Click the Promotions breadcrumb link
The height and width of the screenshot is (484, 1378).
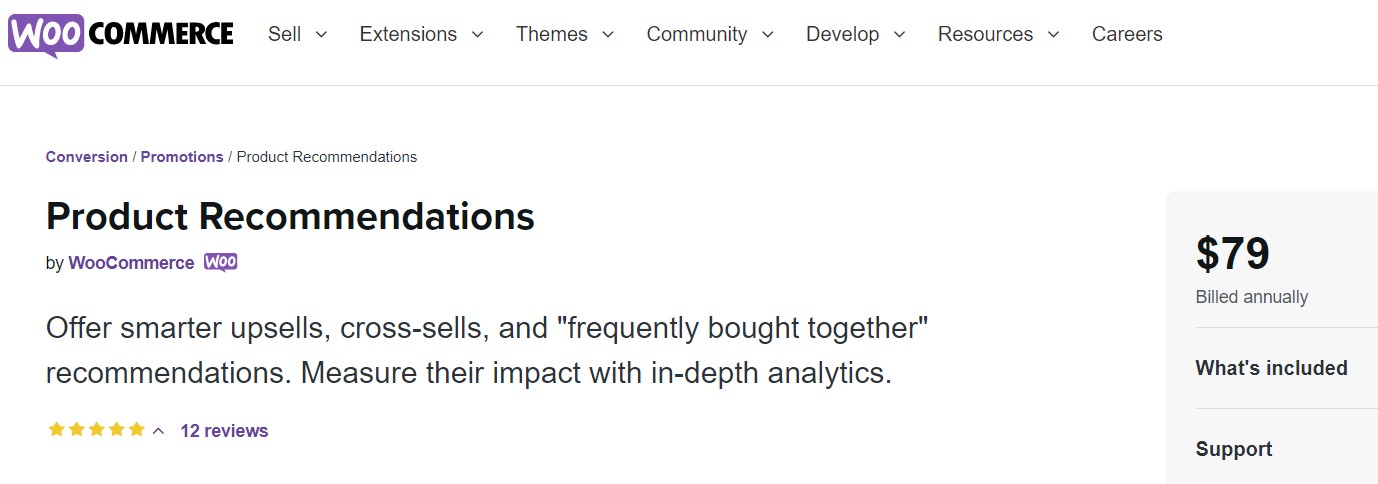(182, 157)
